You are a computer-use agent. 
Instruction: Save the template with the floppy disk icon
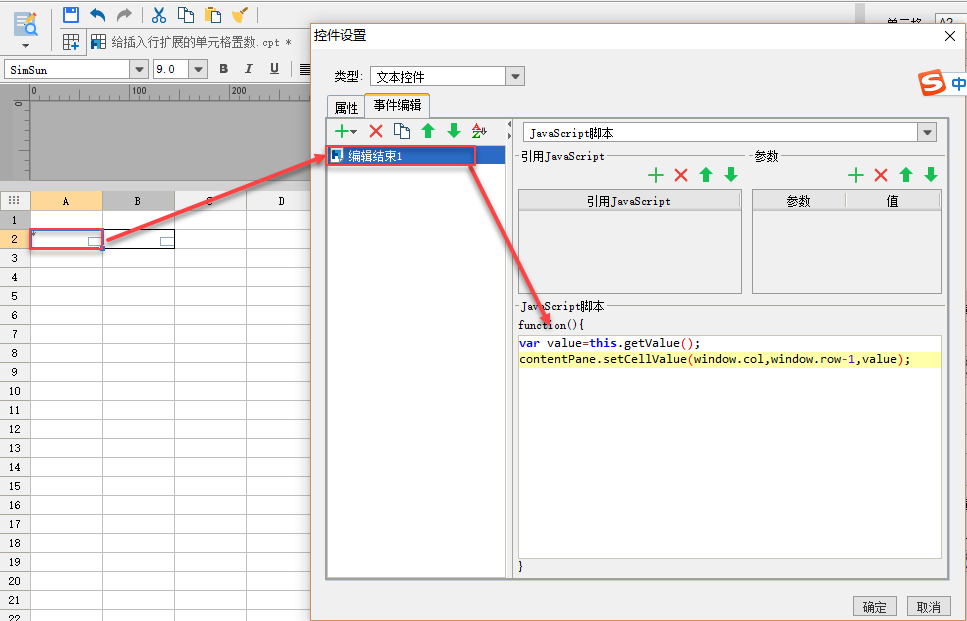pos(71,14)
